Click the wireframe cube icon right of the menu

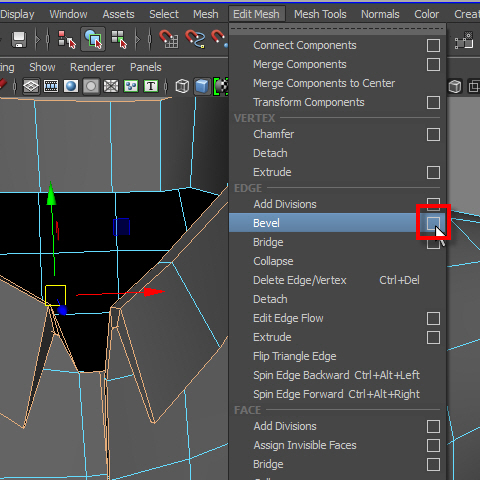[455, 86]
